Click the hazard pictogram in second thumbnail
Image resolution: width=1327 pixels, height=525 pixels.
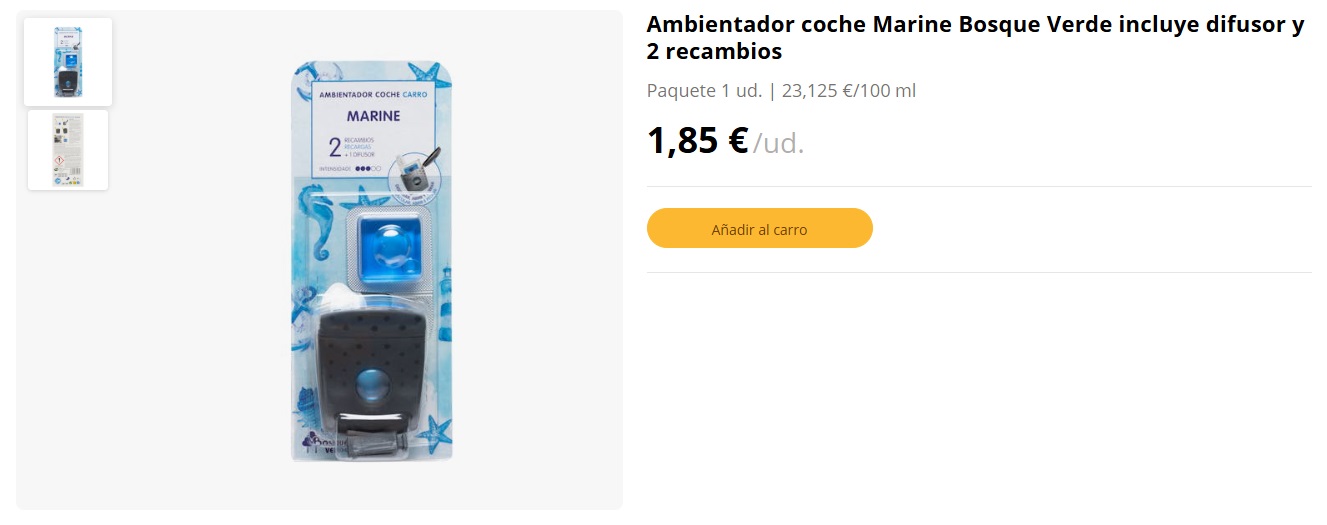pyautogui.click(x=59, y=162)
